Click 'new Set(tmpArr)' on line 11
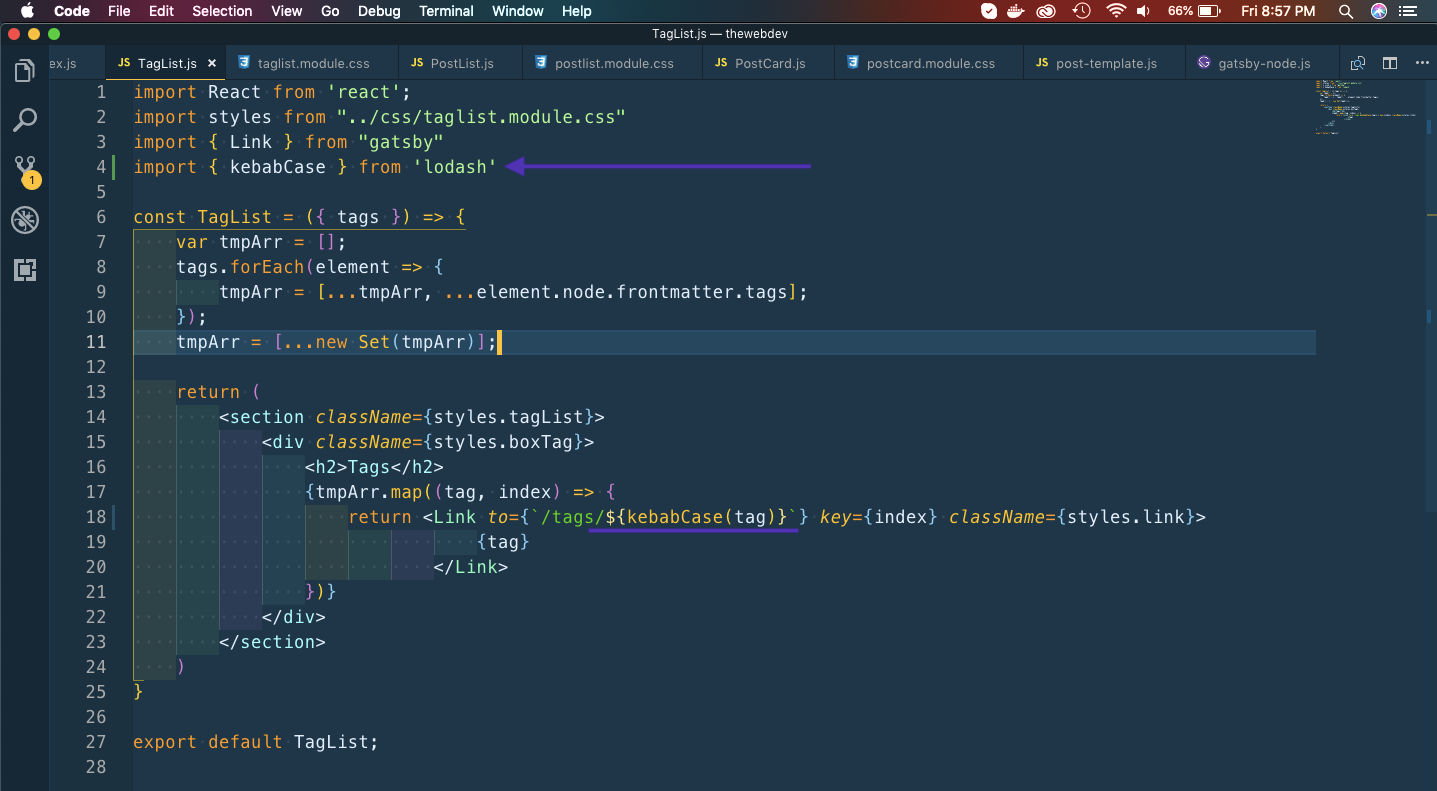Viewport: 1437px width, 791px height. 396,342
